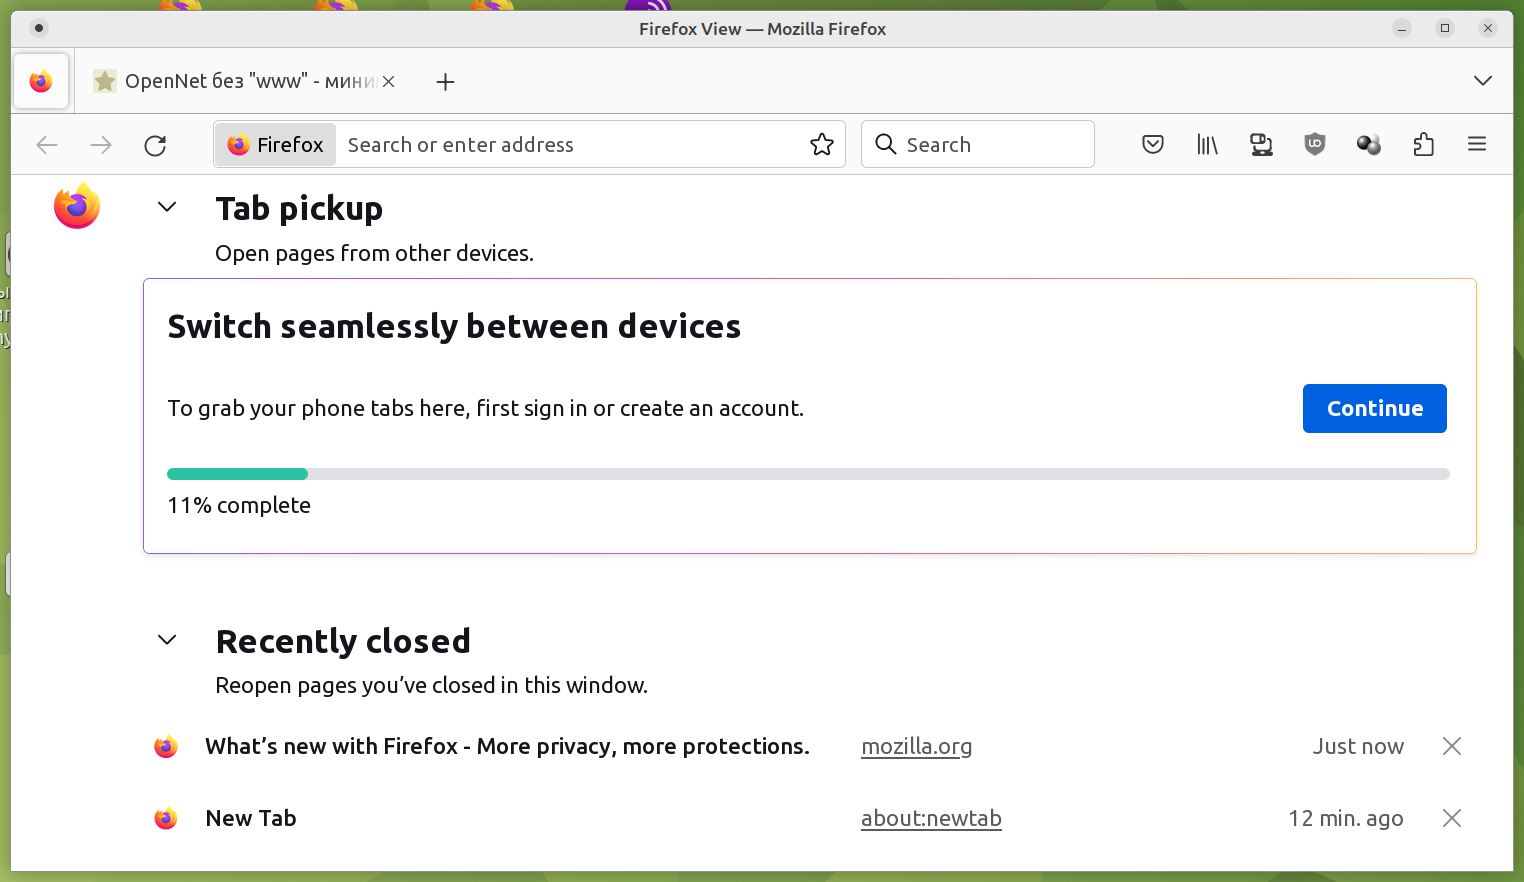Screen dimensions: 1524x882
Task: Reopen 'What's new with Firefox' closed page
Action: tap(507, 746)
